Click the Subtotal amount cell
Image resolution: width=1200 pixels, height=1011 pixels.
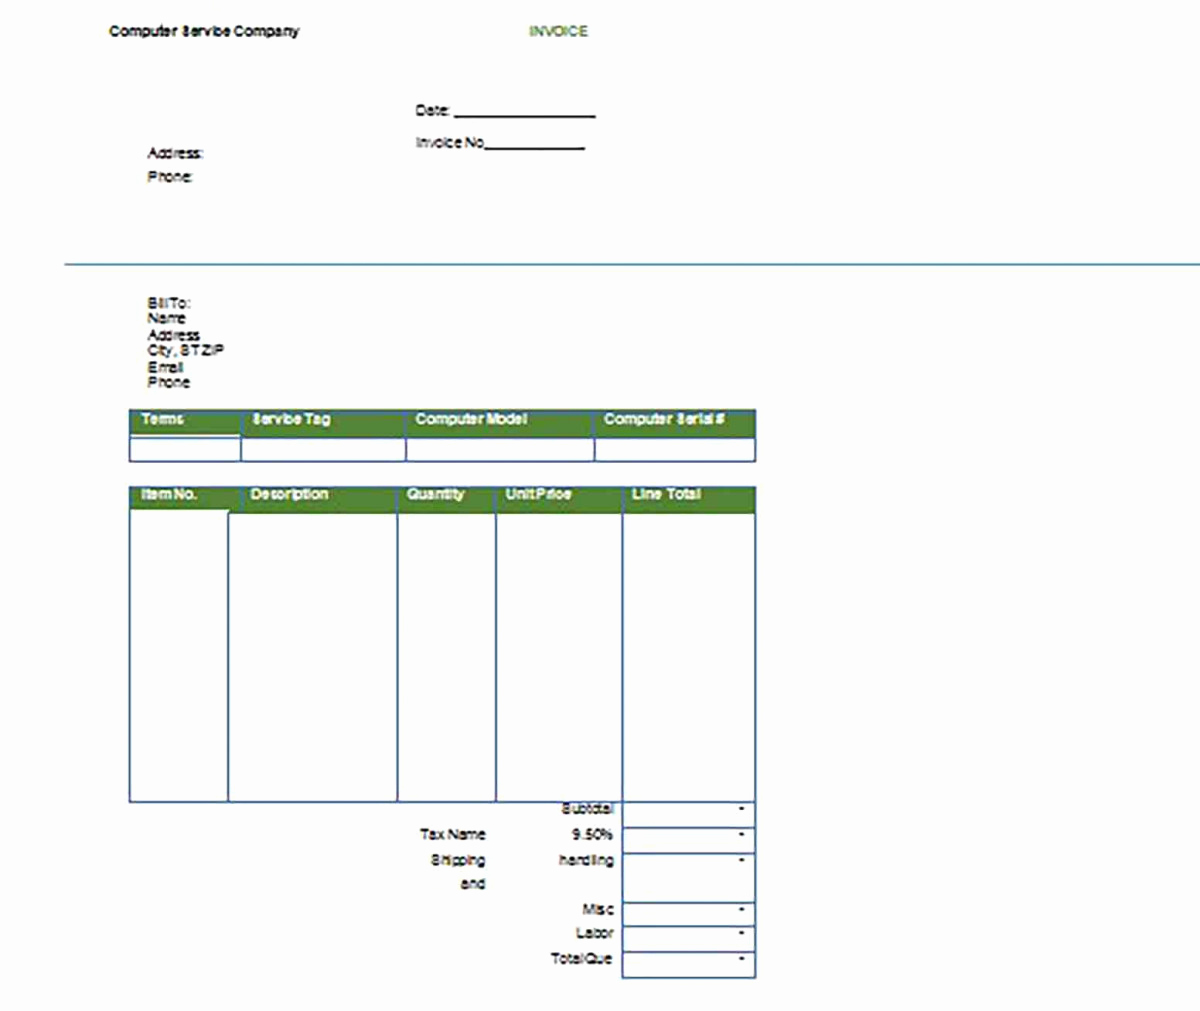point(689,814)
